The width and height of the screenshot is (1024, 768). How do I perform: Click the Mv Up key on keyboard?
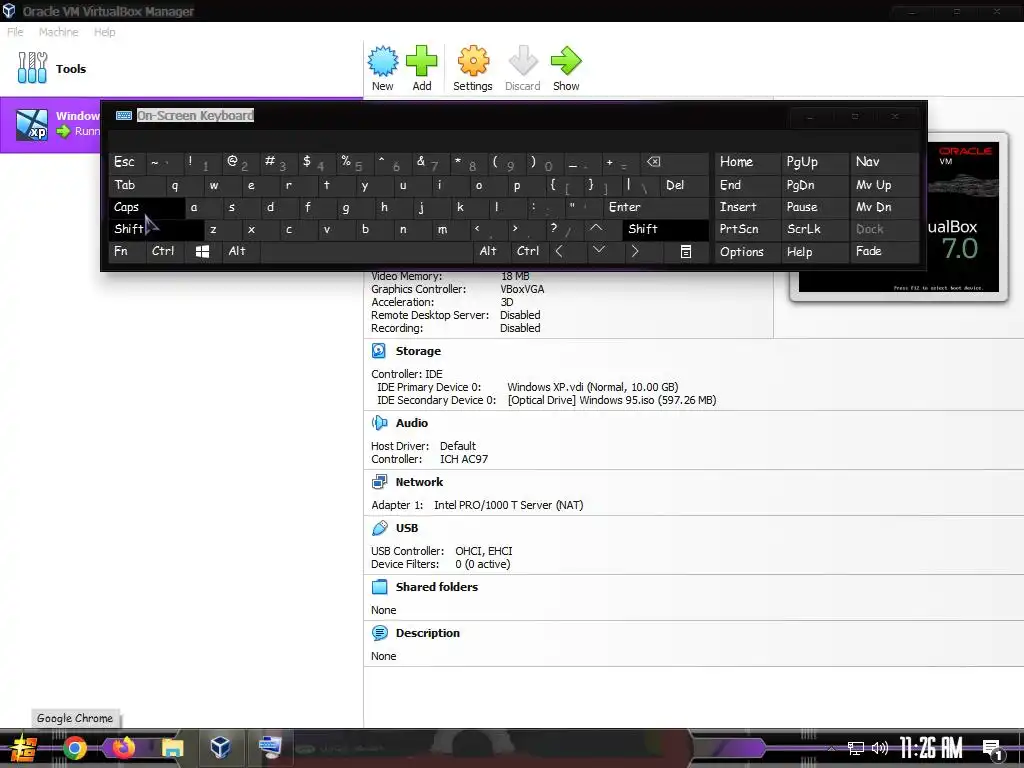pos(884,185)
